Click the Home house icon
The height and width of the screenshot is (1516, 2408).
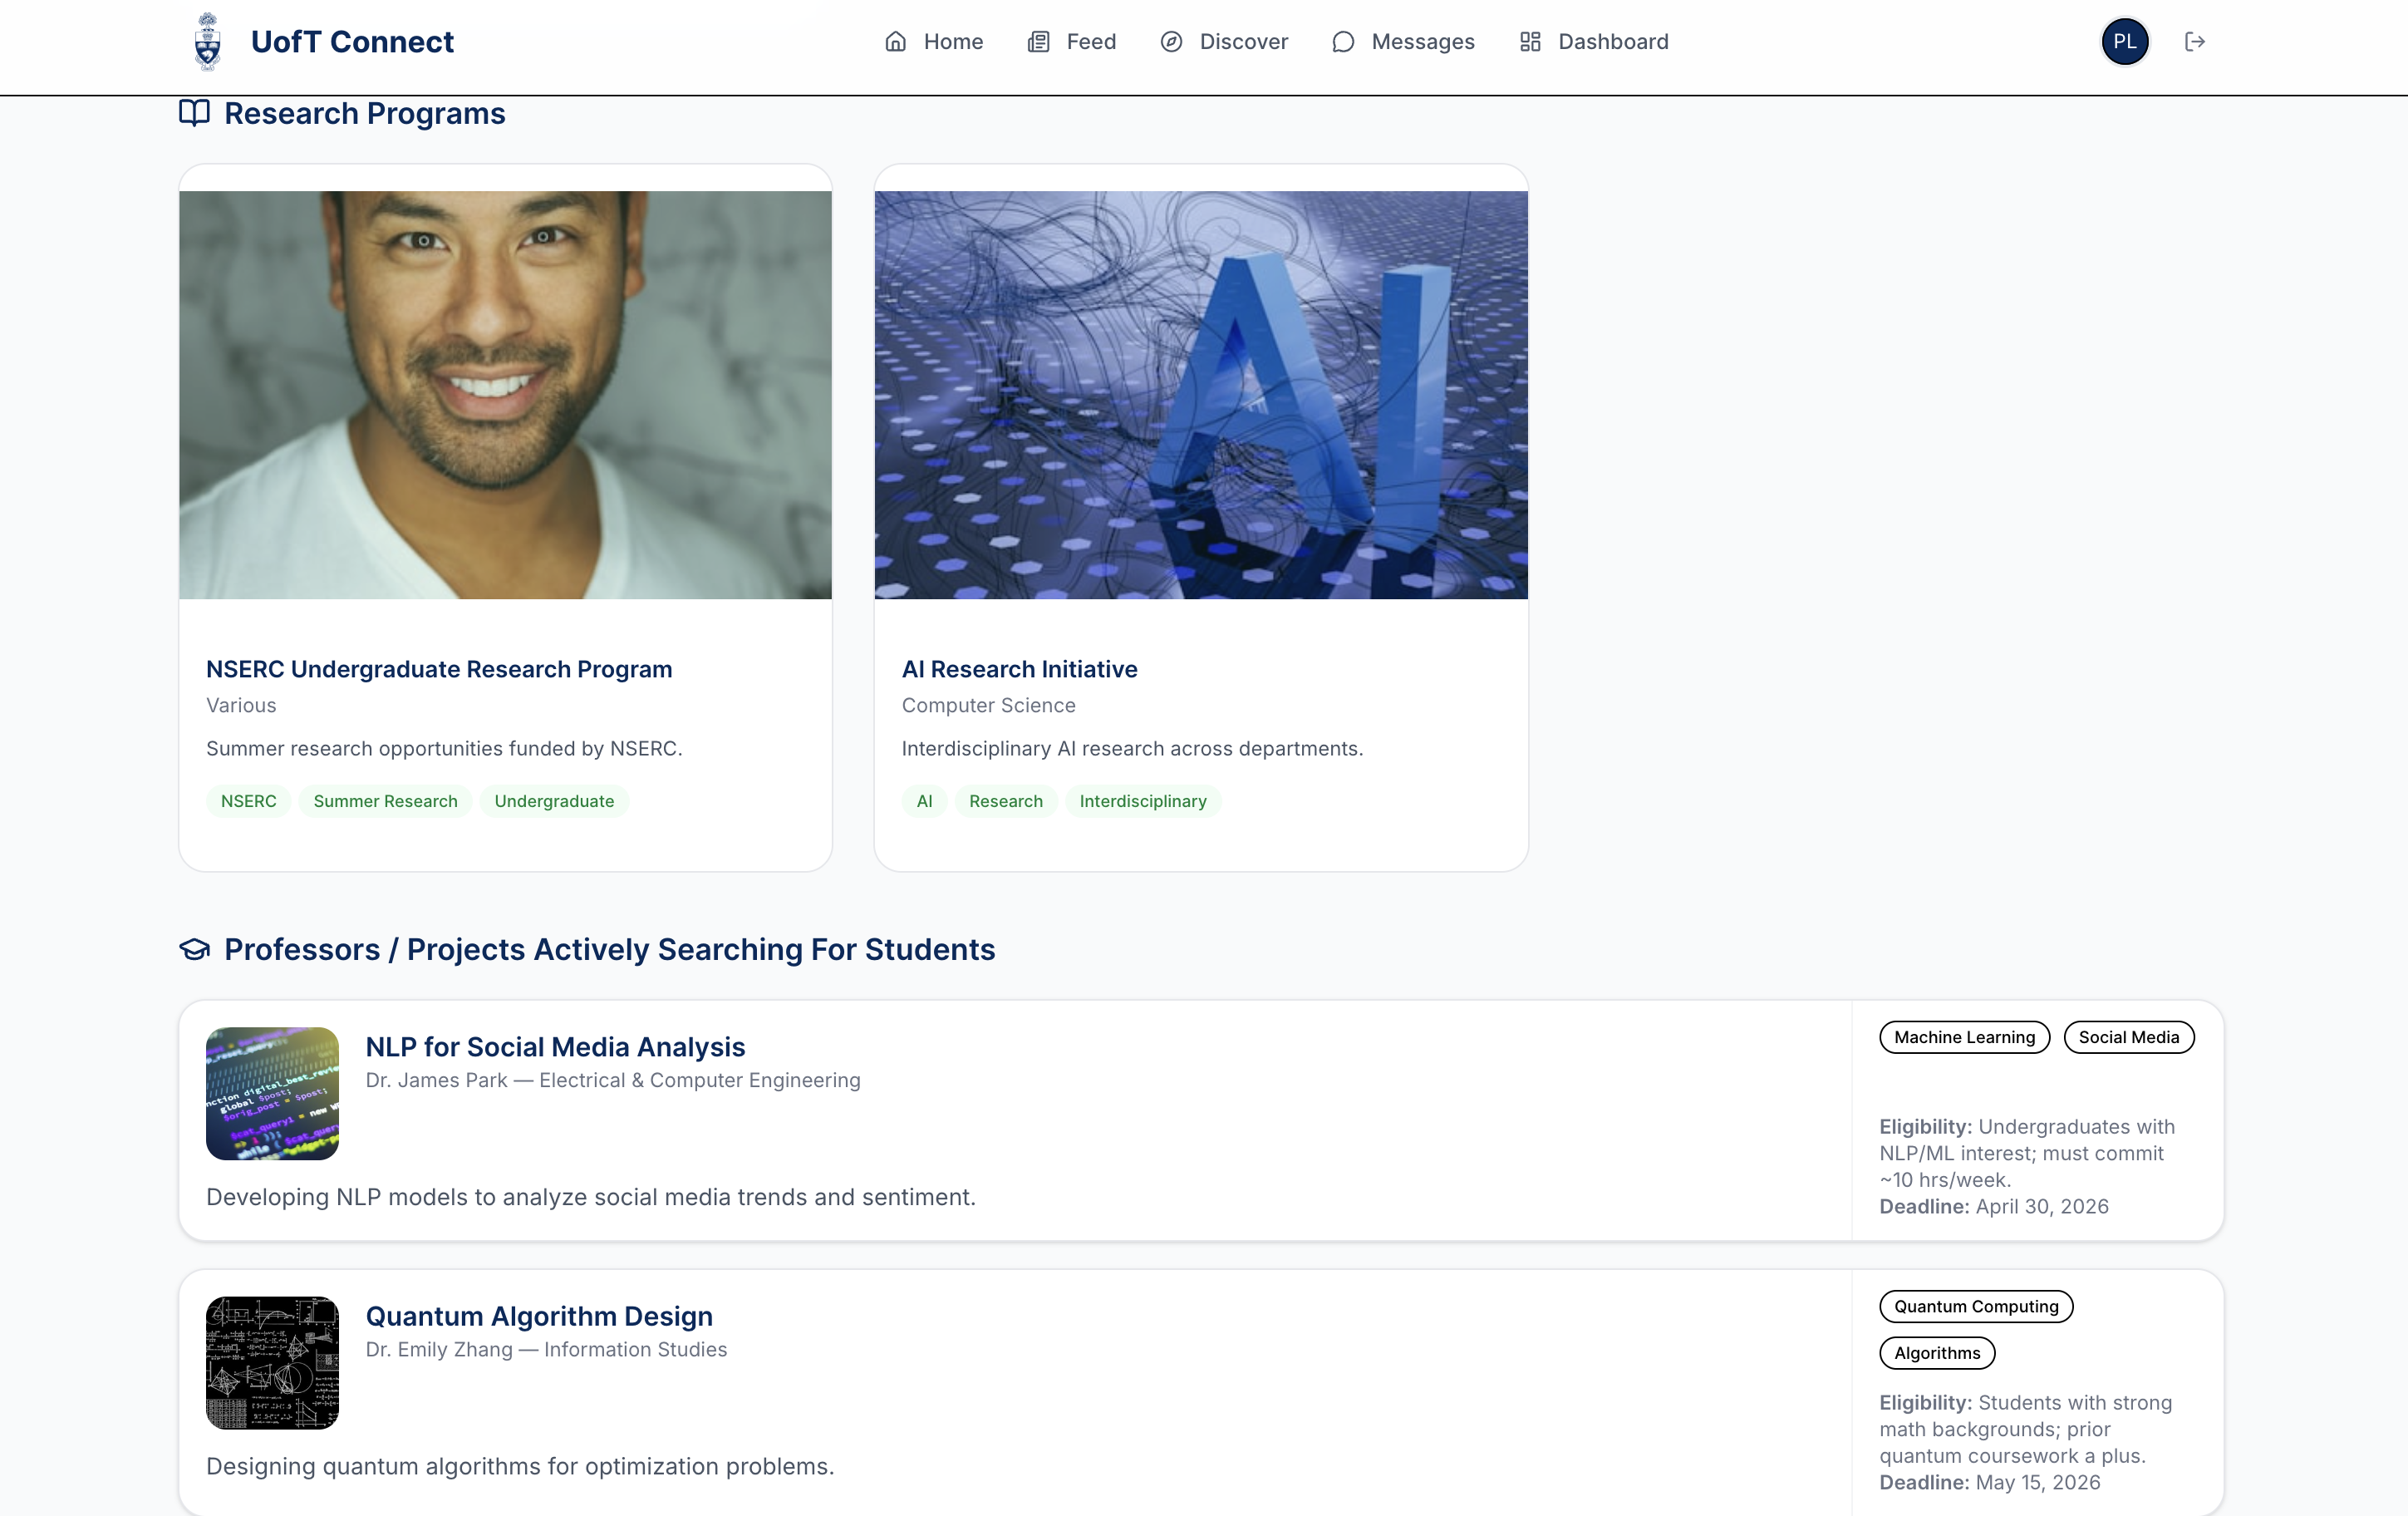click(x=895, y=42)
